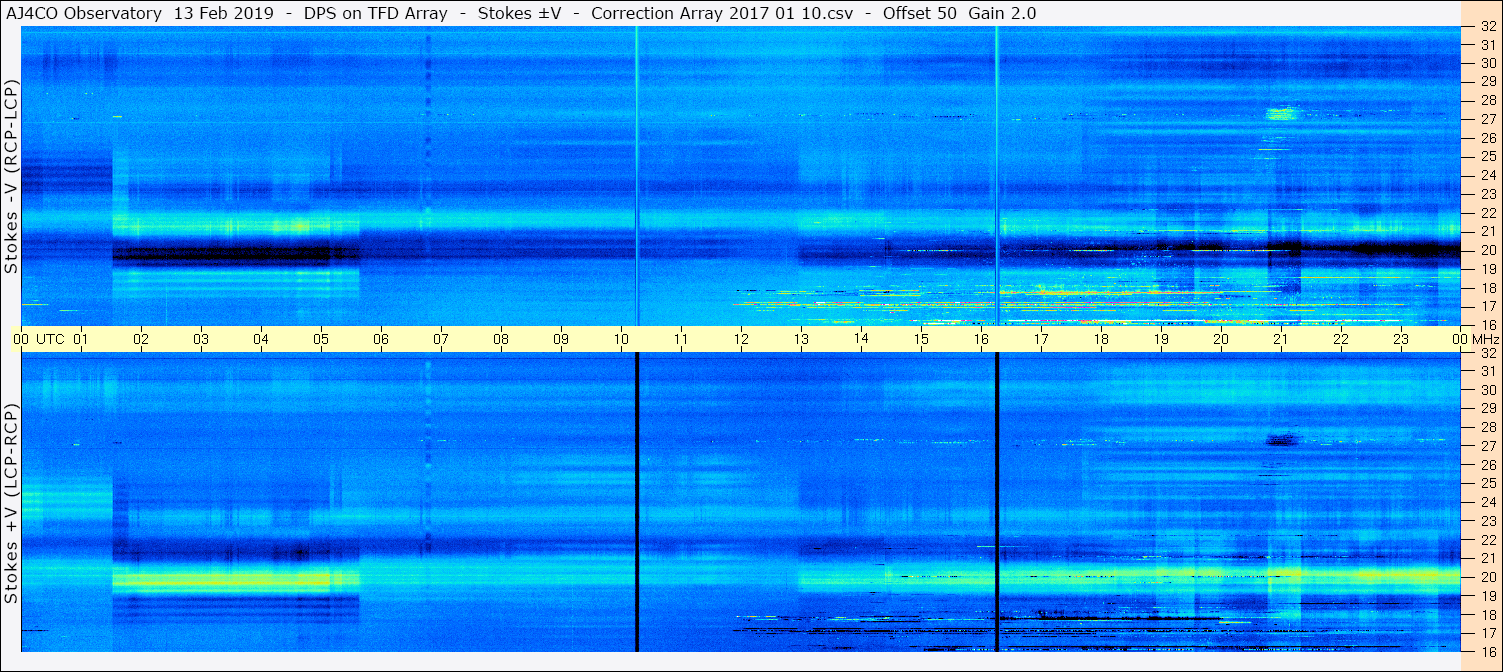
Task: Select the 11 hour tick on the time axis
Action: point(681,339)
